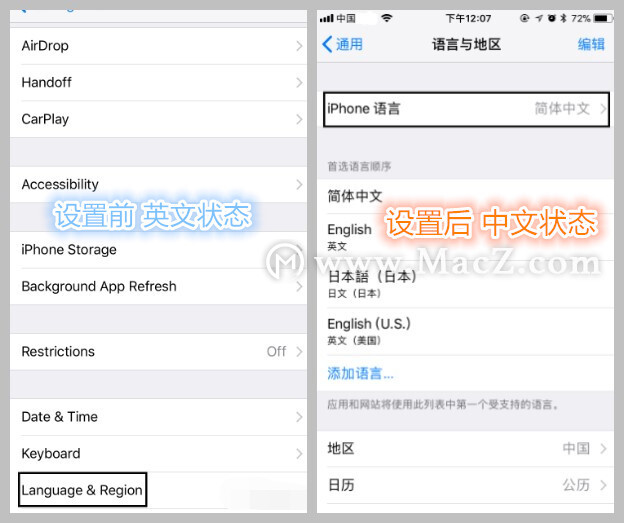624x523 pixels.
Task: Tap the location arrow status icon
Action: click(539, 18)
